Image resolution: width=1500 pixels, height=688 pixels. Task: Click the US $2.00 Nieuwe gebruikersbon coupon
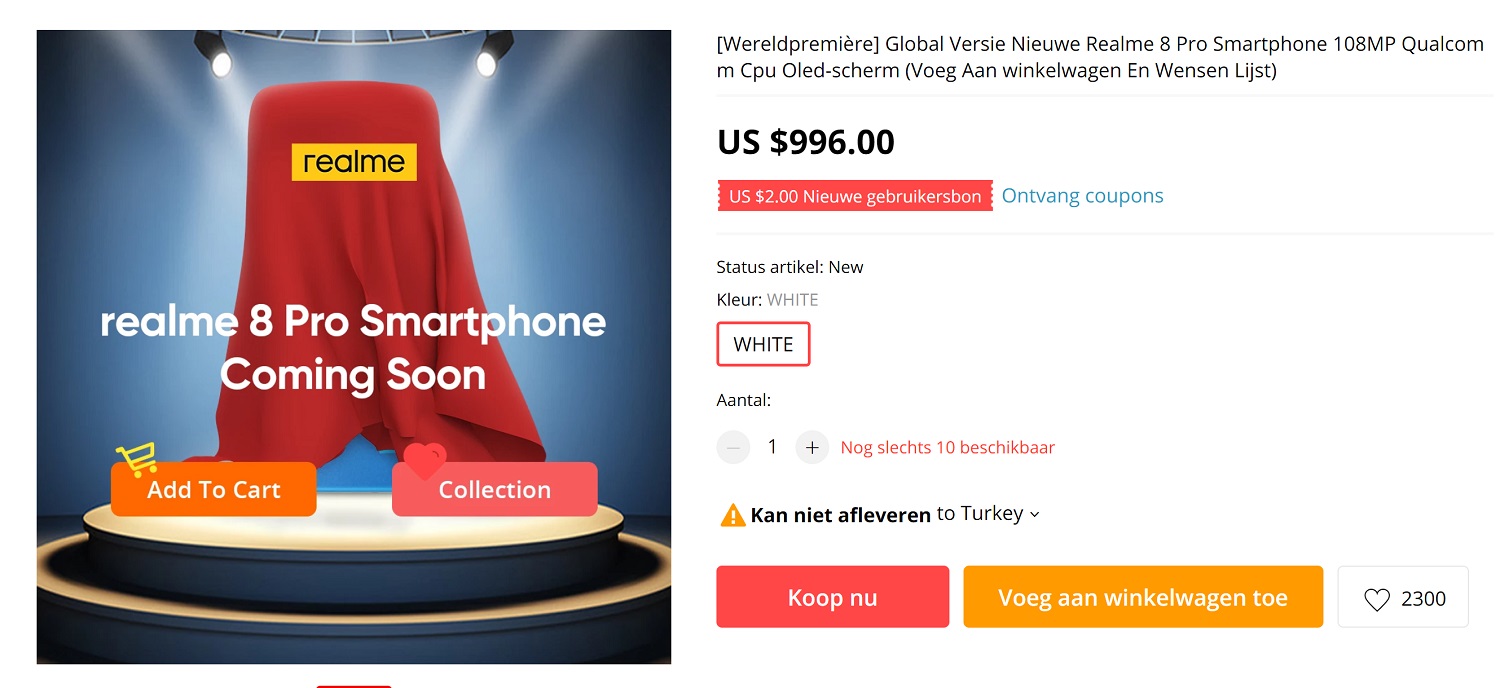pyautogui.click(x=855, y=196)
